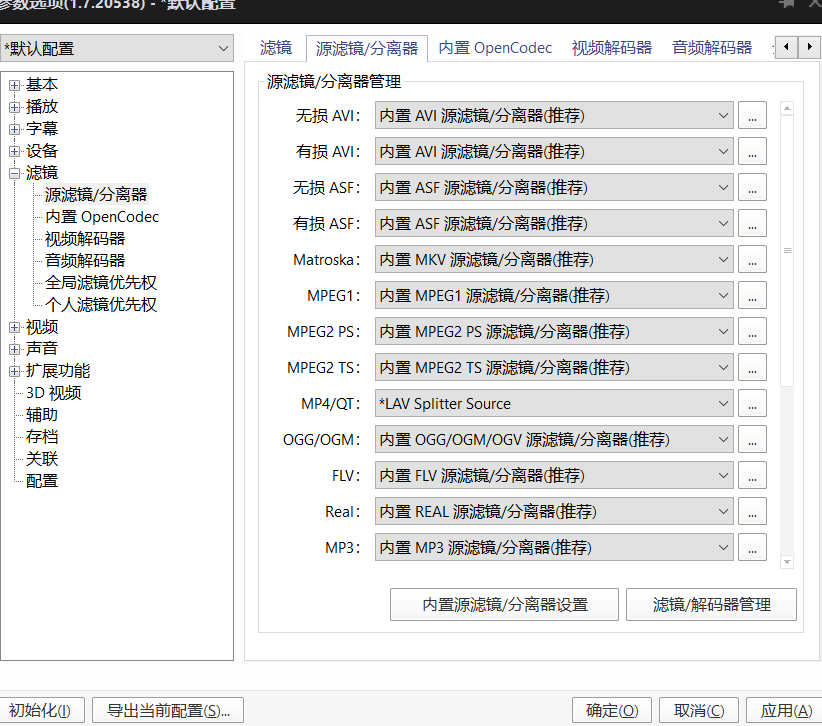
Task: Open the Matroska splitter dropdown
Action: 554,259
